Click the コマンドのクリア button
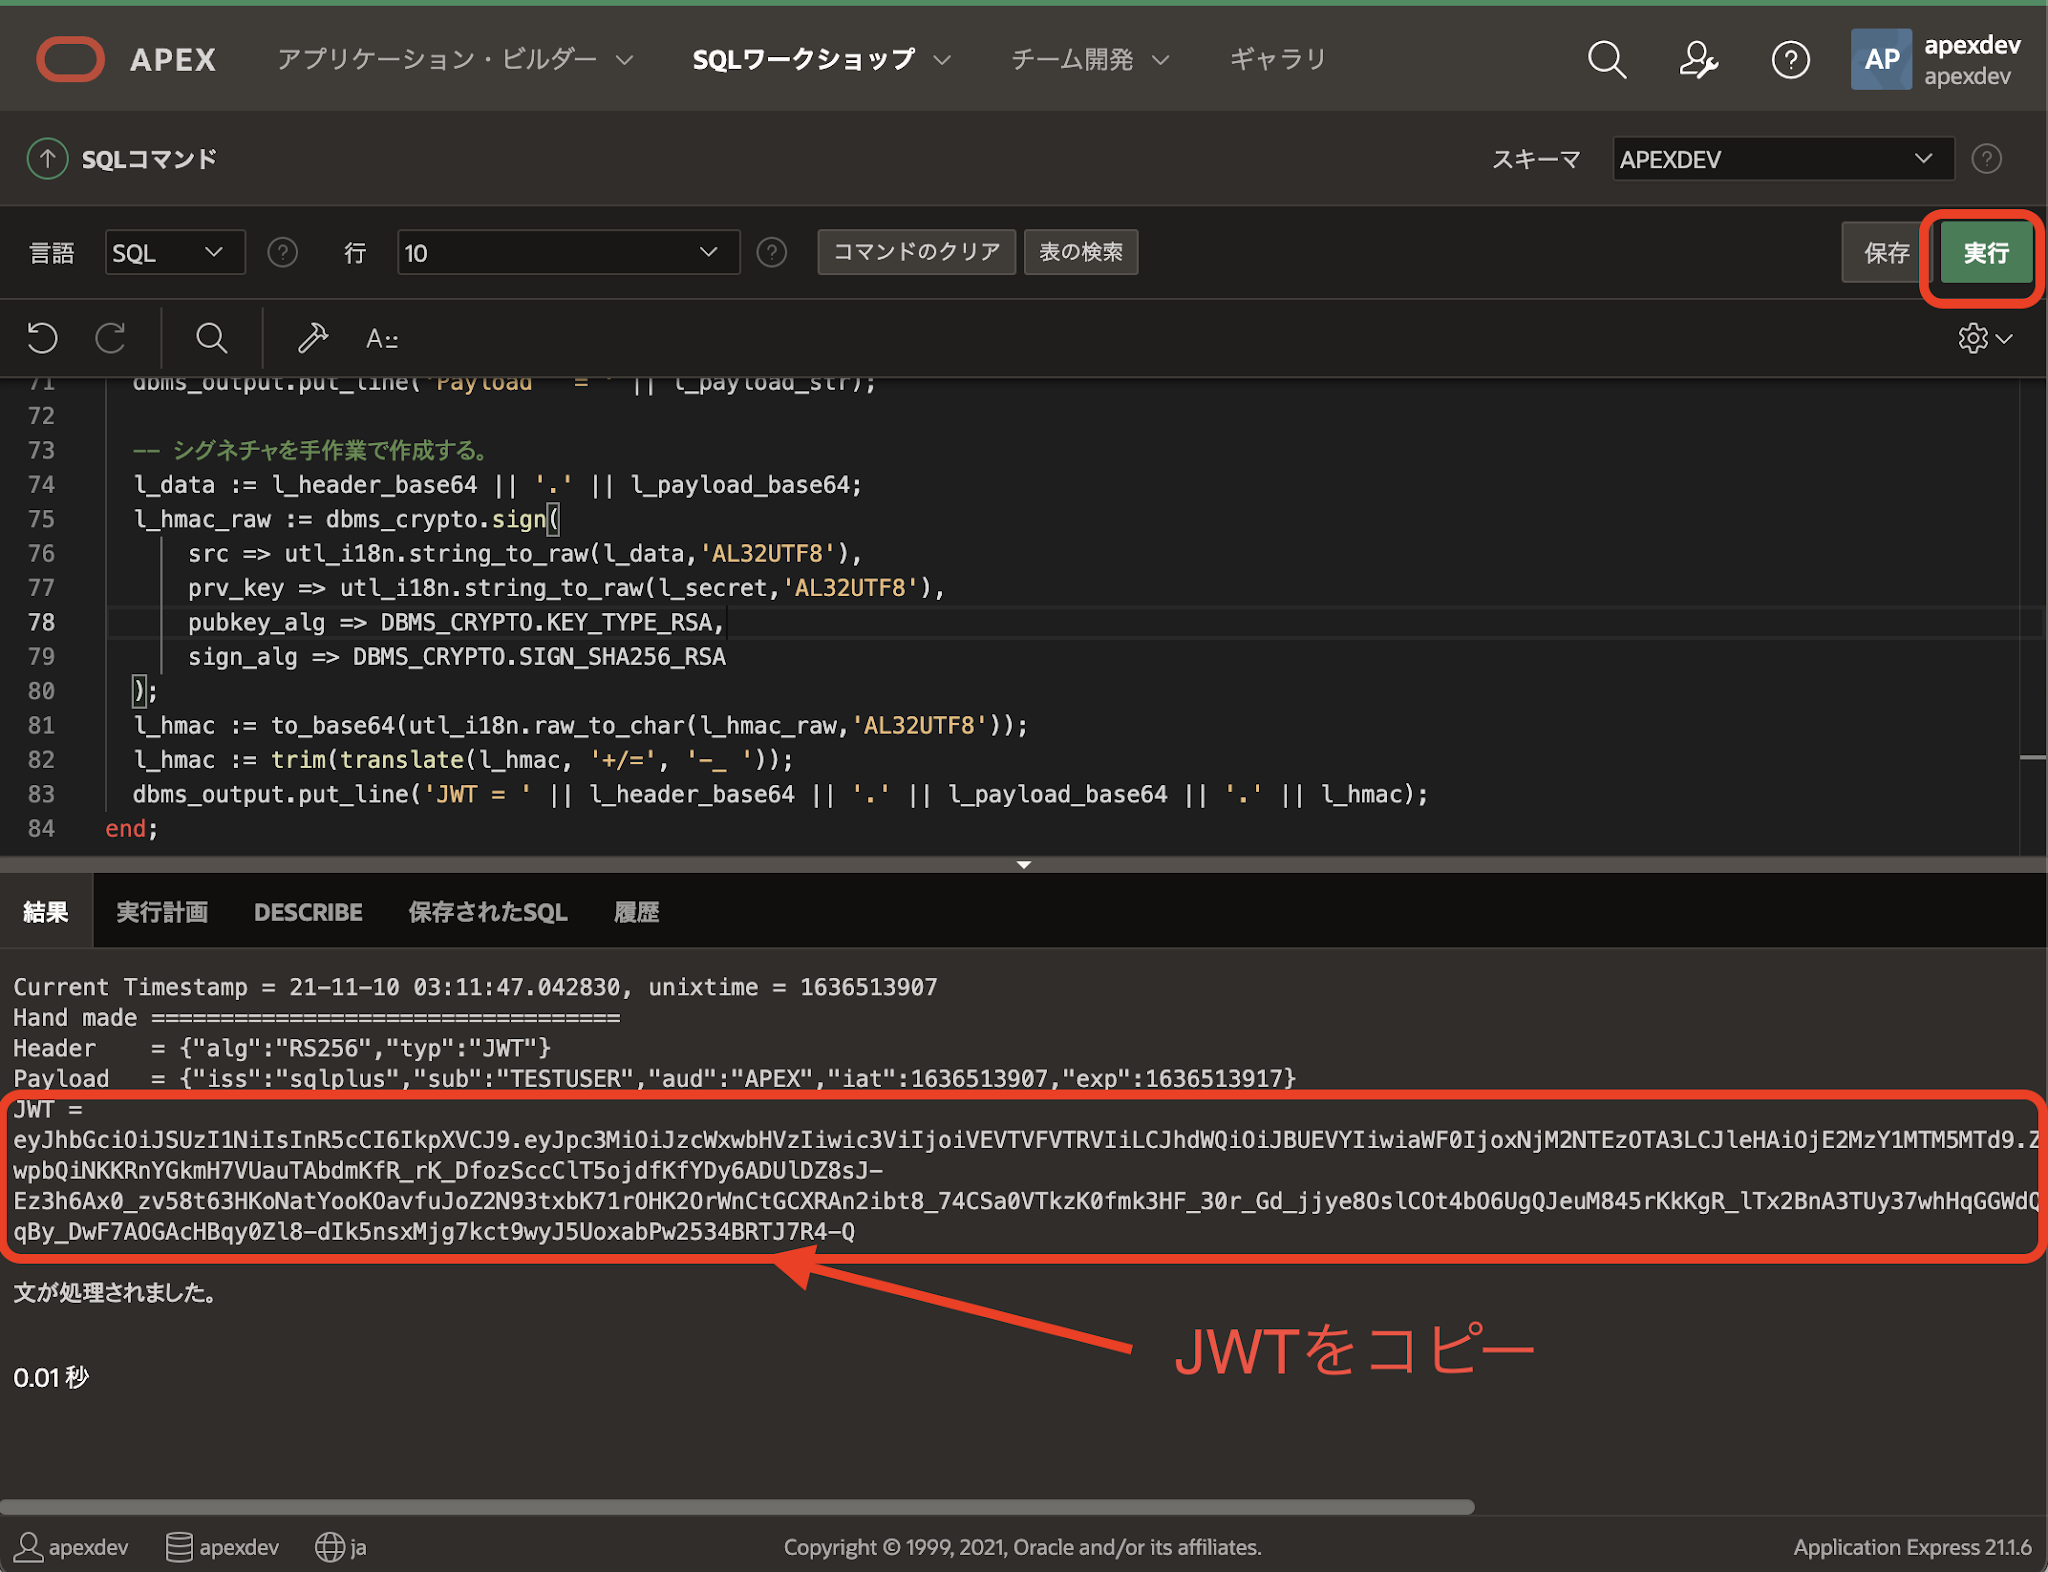Screen dimensions: 2048x1572 tap(916, 252)
